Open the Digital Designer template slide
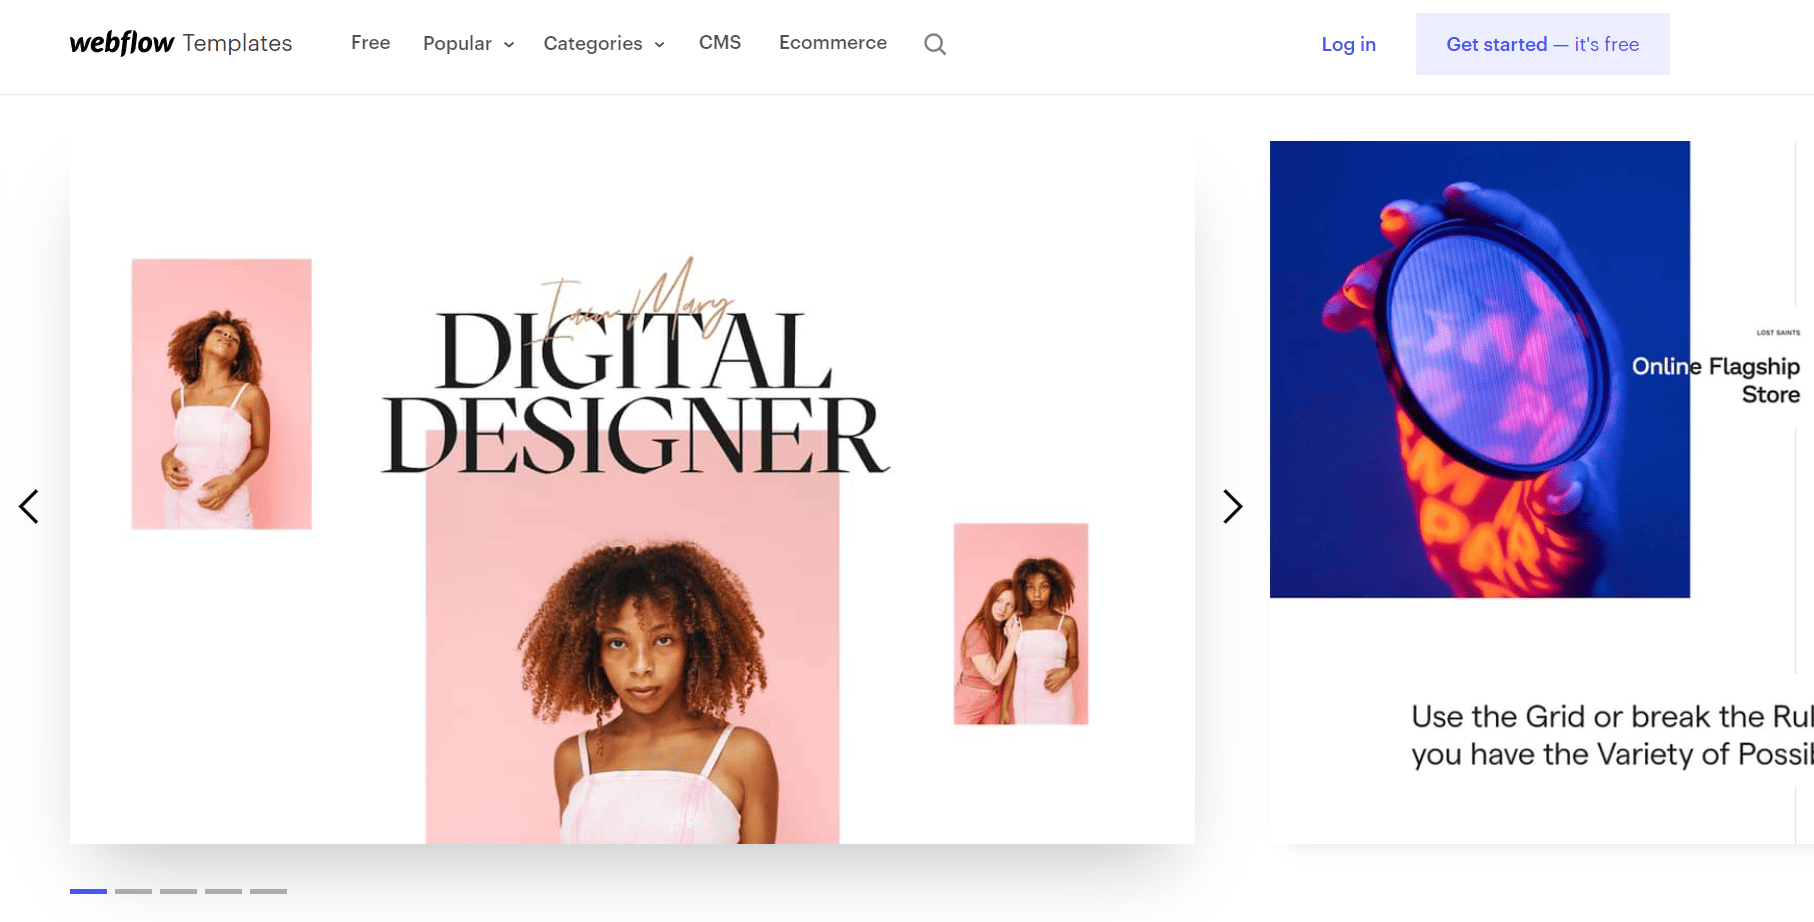Image resolution: width=1814 pixels, height=922 pixels. point(632,493)
